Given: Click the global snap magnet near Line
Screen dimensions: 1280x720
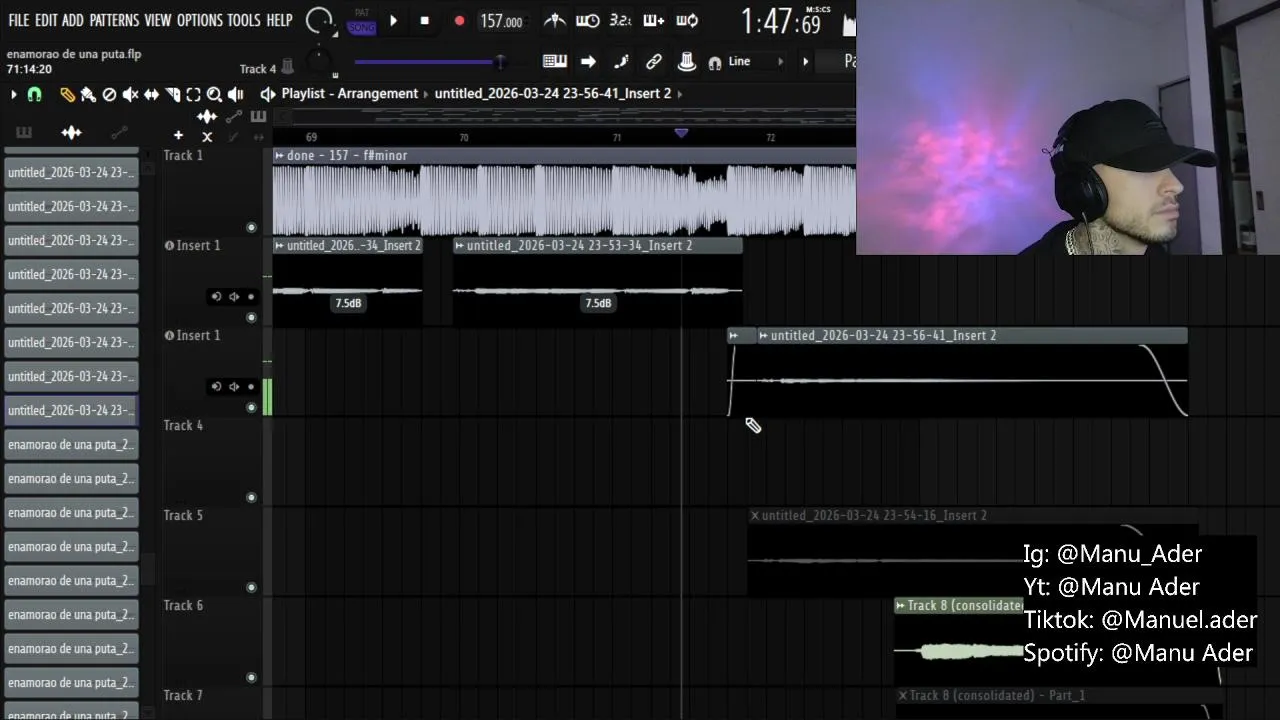Looking at the screenshot, I should (714, 63).
